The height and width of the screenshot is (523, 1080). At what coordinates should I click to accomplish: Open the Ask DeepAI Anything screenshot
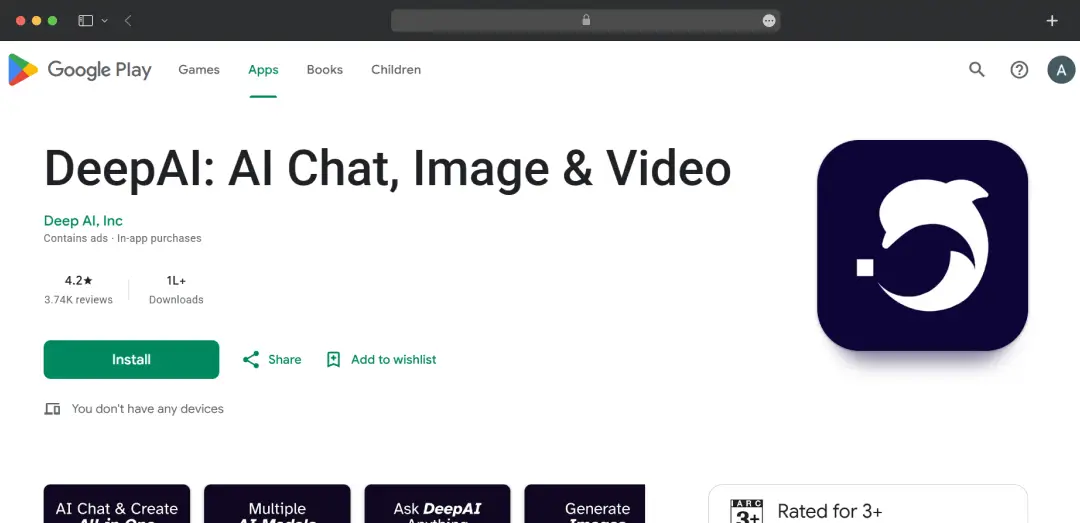click(x=437, y=504)
